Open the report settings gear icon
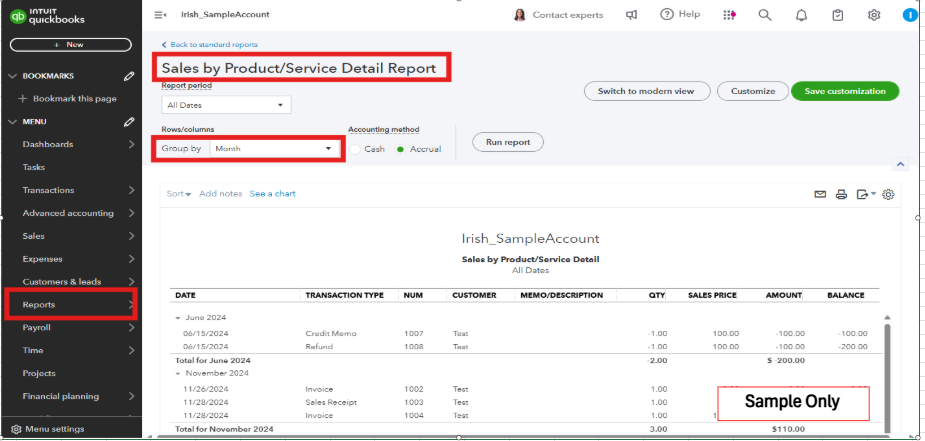The height and width of the screenshot is (441, 925). (888, 194)
